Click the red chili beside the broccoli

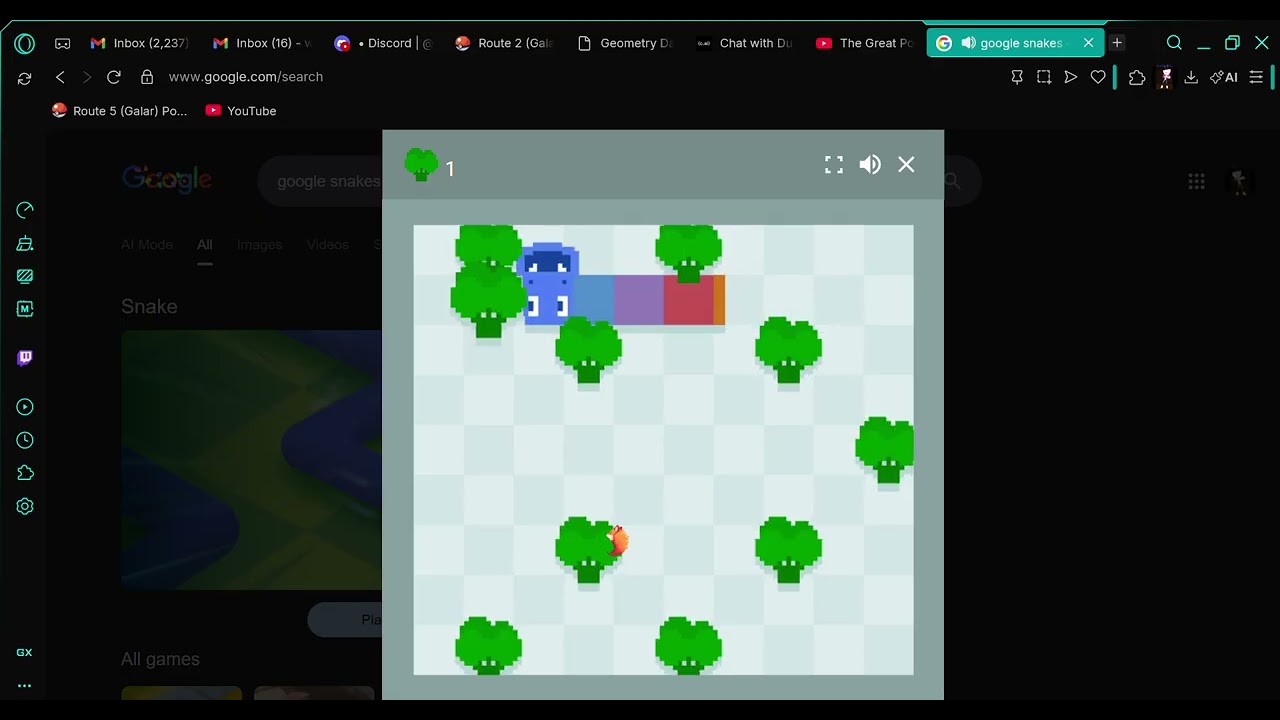coord(618,540)
